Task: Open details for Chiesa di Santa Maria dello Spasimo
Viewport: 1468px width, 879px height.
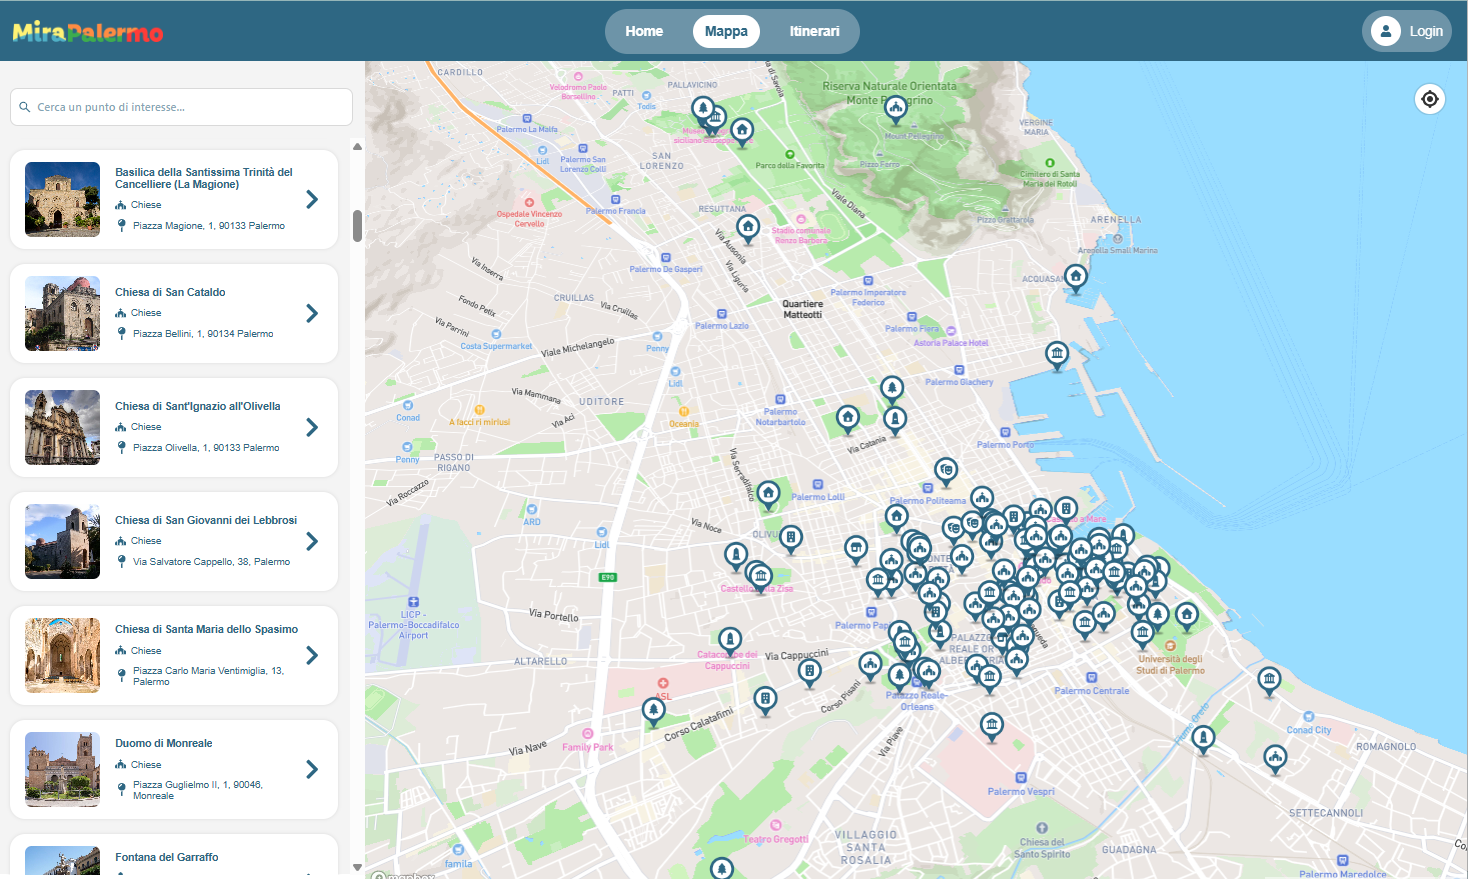Action: point(311,655)
